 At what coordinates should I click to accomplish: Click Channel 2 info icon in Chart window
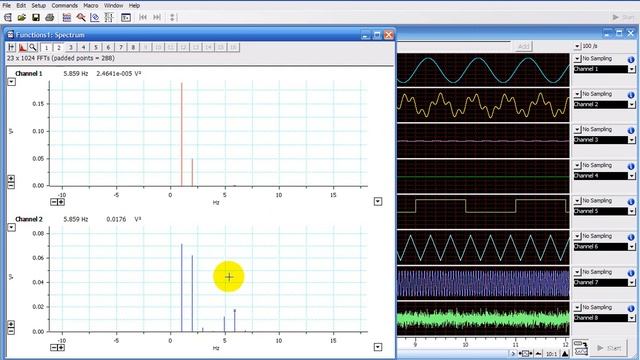[631, 95]
